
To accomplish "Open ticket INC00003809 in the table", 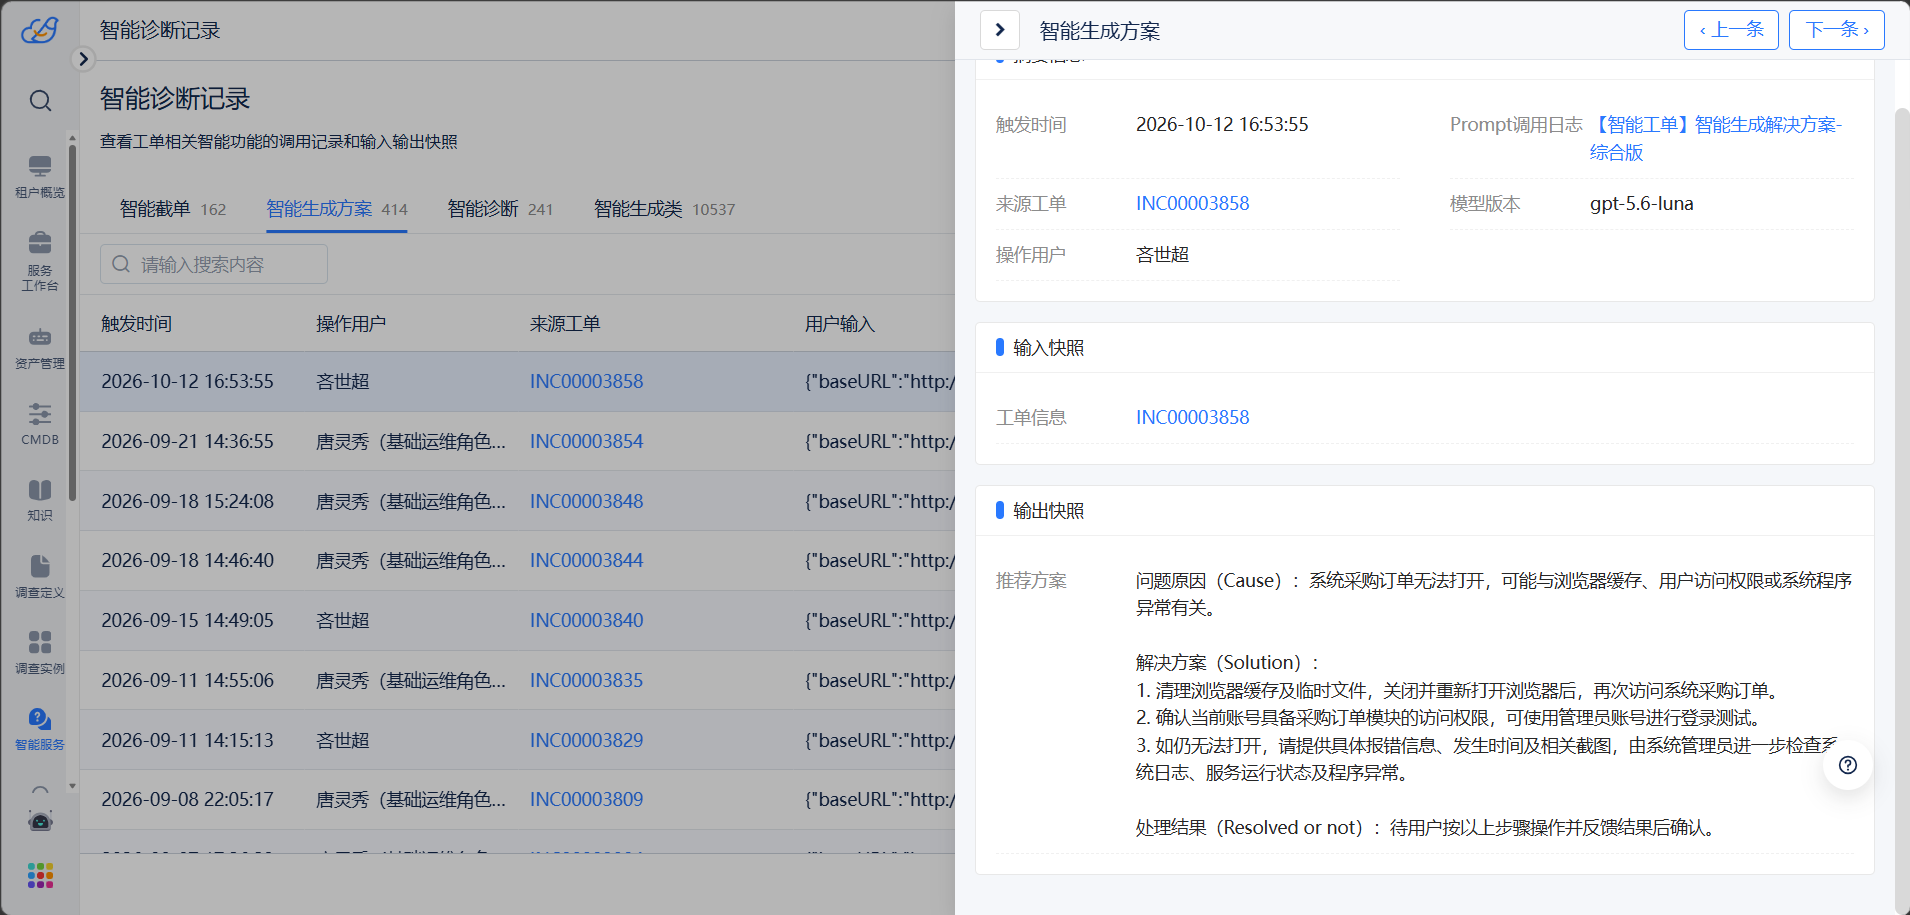I will pyautogui.click(x=586, y=799).
